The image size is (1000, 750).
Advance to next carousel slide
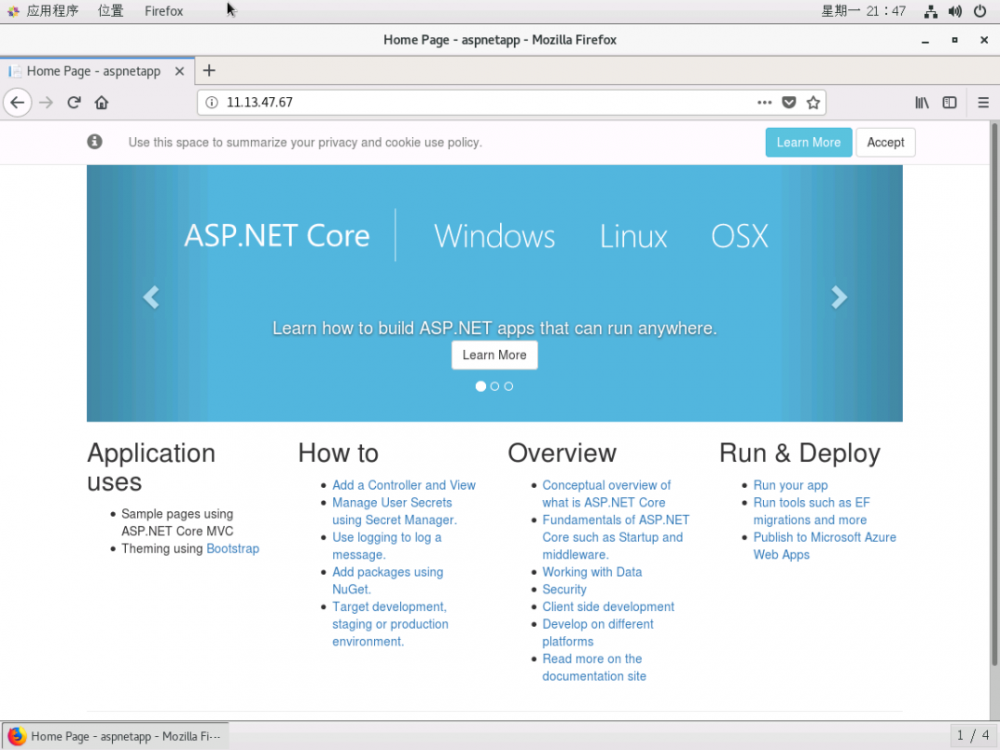(839, 297)
